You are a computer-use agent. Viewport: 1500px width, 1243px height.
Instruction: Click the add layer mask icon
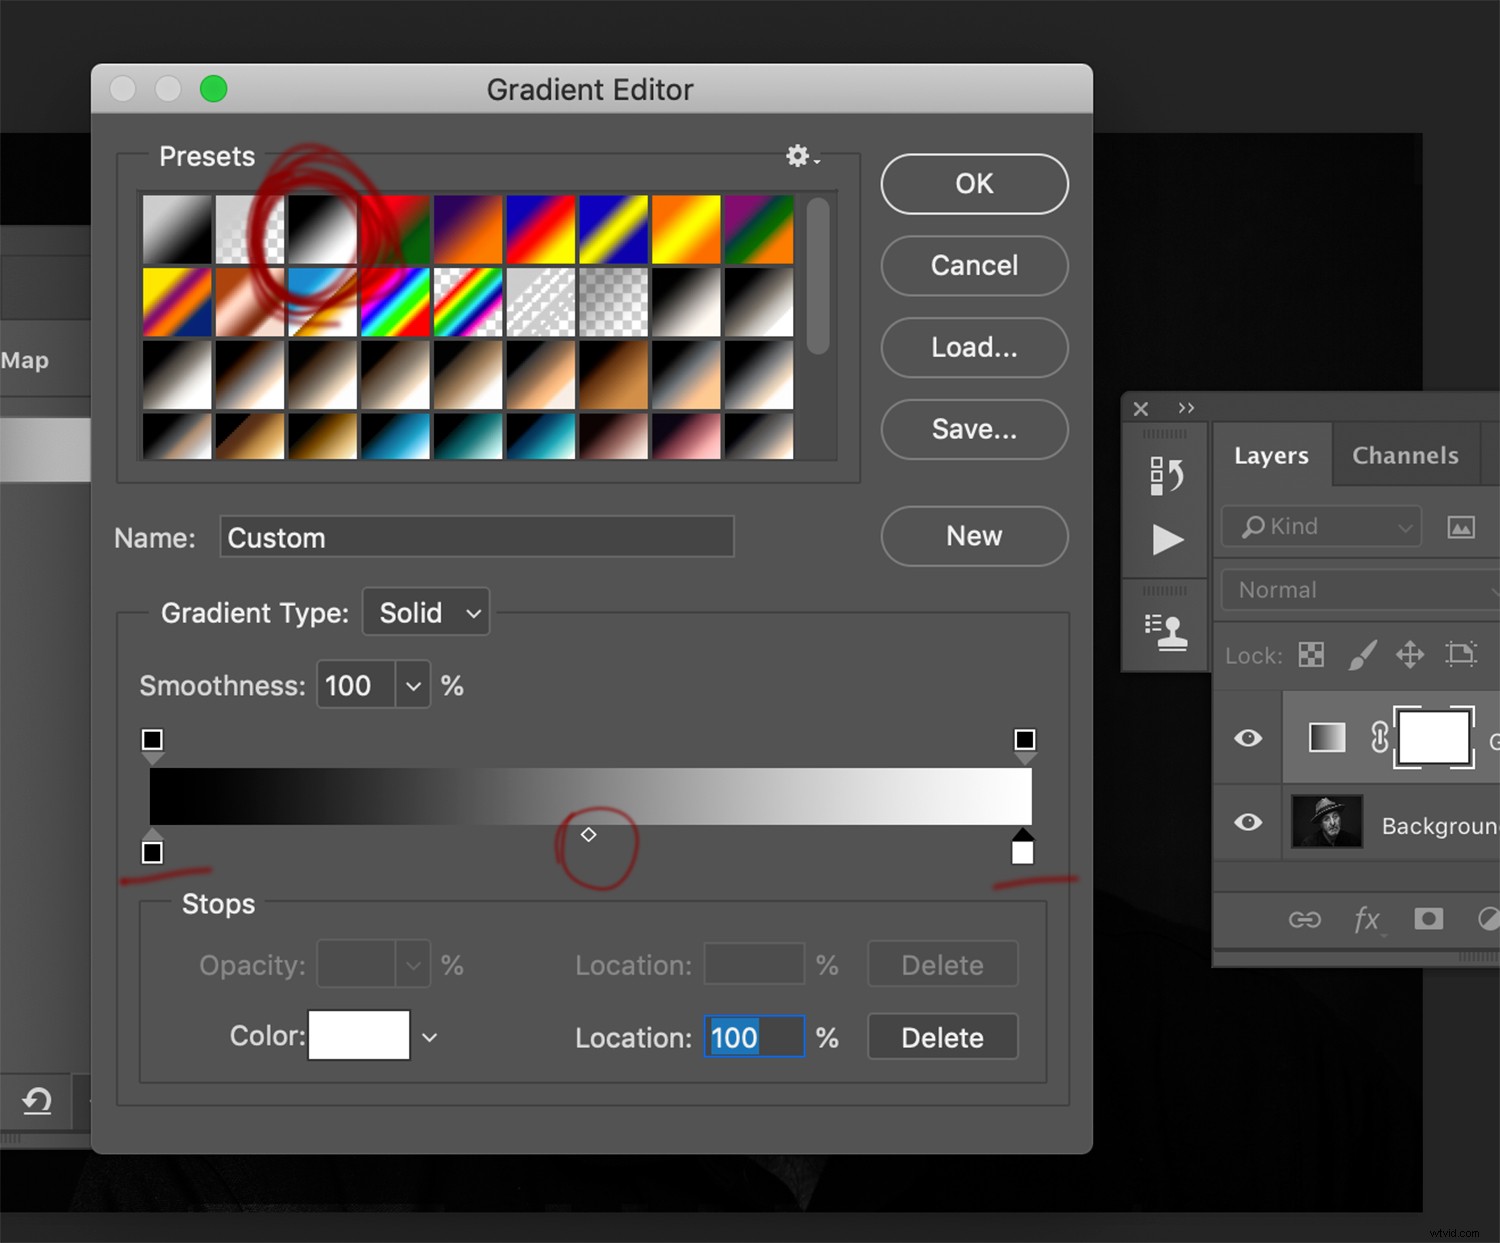pyautogui.click(x=1428, y=918)
